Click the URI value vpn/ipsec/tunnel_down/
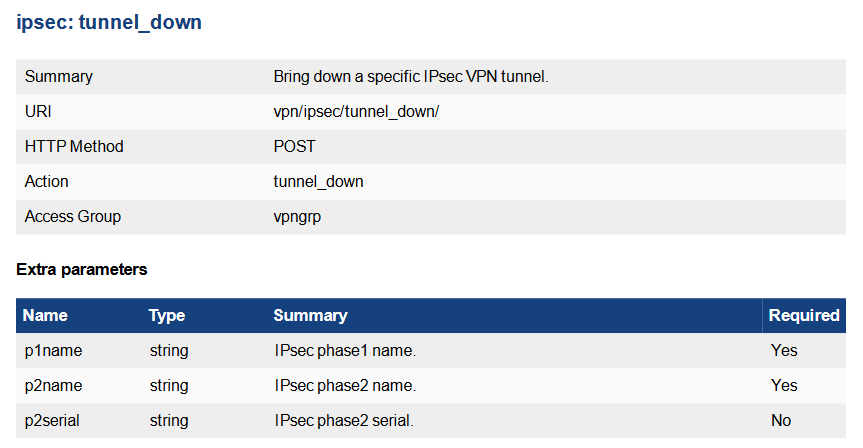863x448 pixels. click(356, 111)
